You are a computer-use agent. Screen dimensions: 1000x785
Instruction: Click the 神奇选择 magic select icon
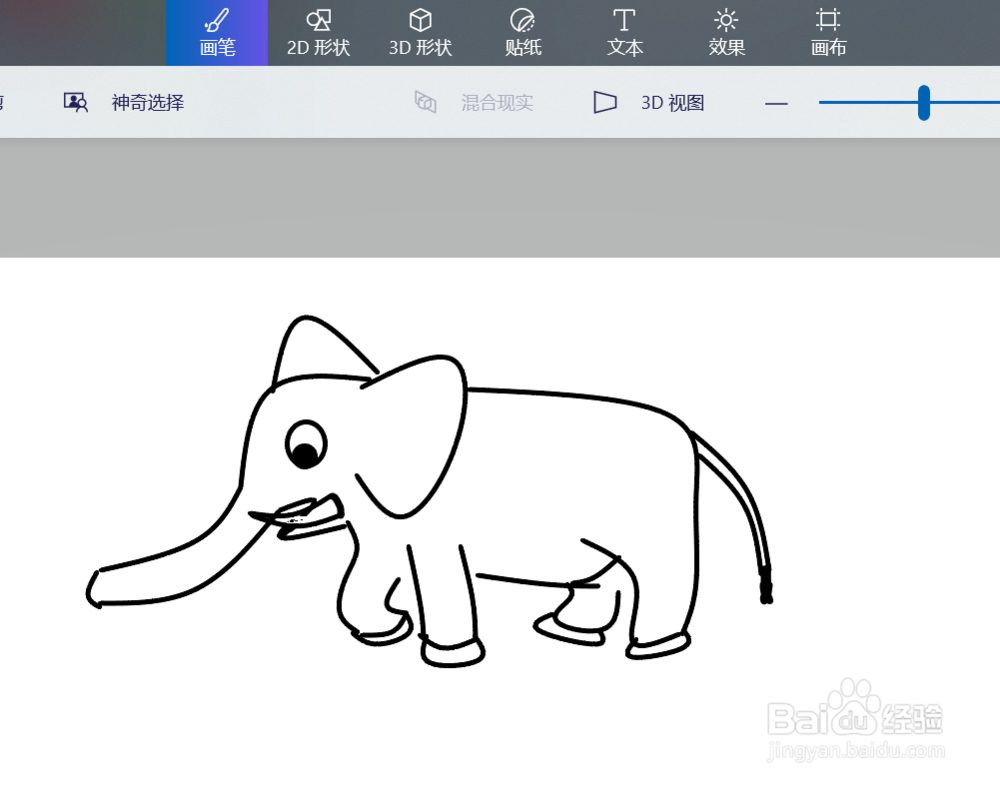click(76, 102)
